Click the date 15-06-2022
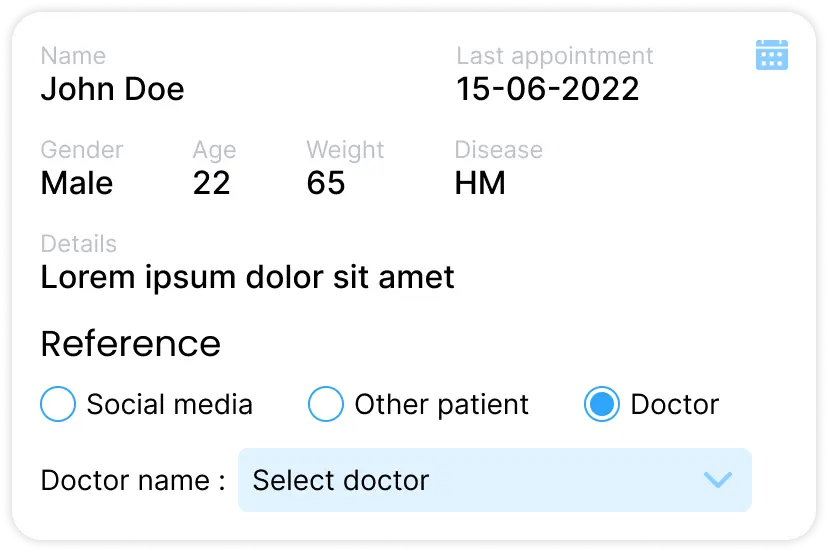The image size is (828, 552). 548,90
